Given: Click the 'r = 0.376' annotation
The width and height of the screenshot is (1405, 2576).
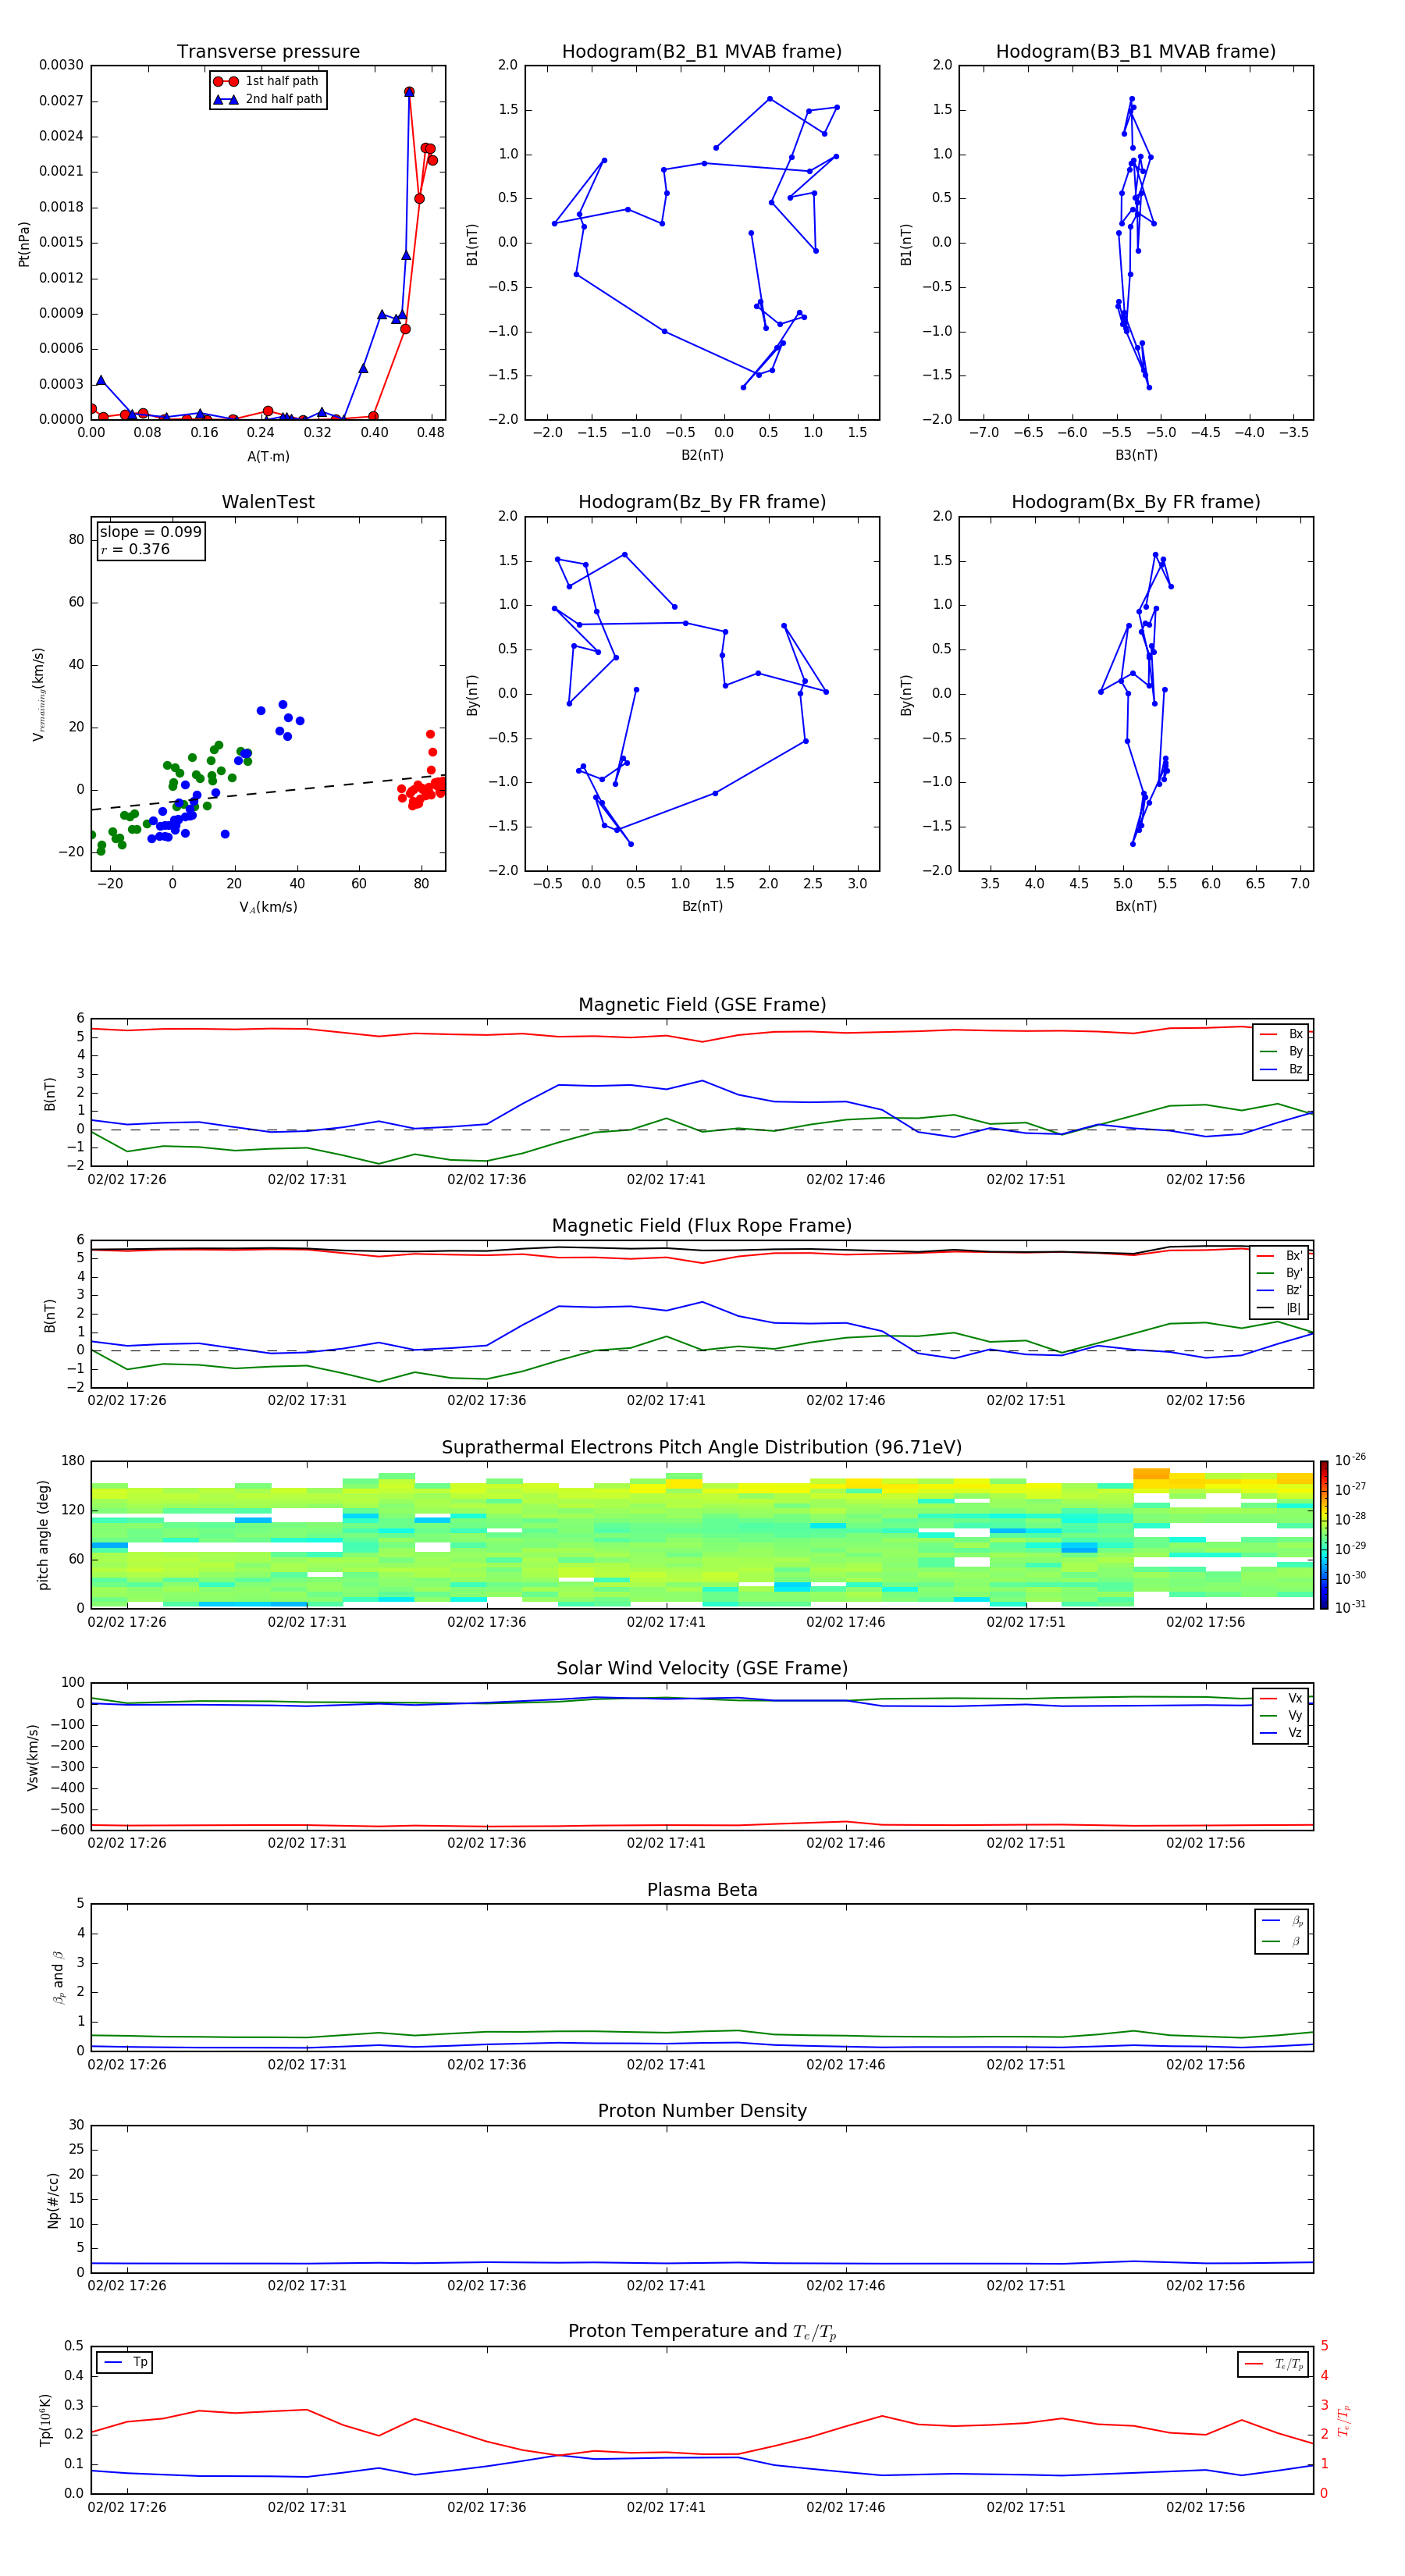Looking at the screenshot, I should [x=135, y=549].
